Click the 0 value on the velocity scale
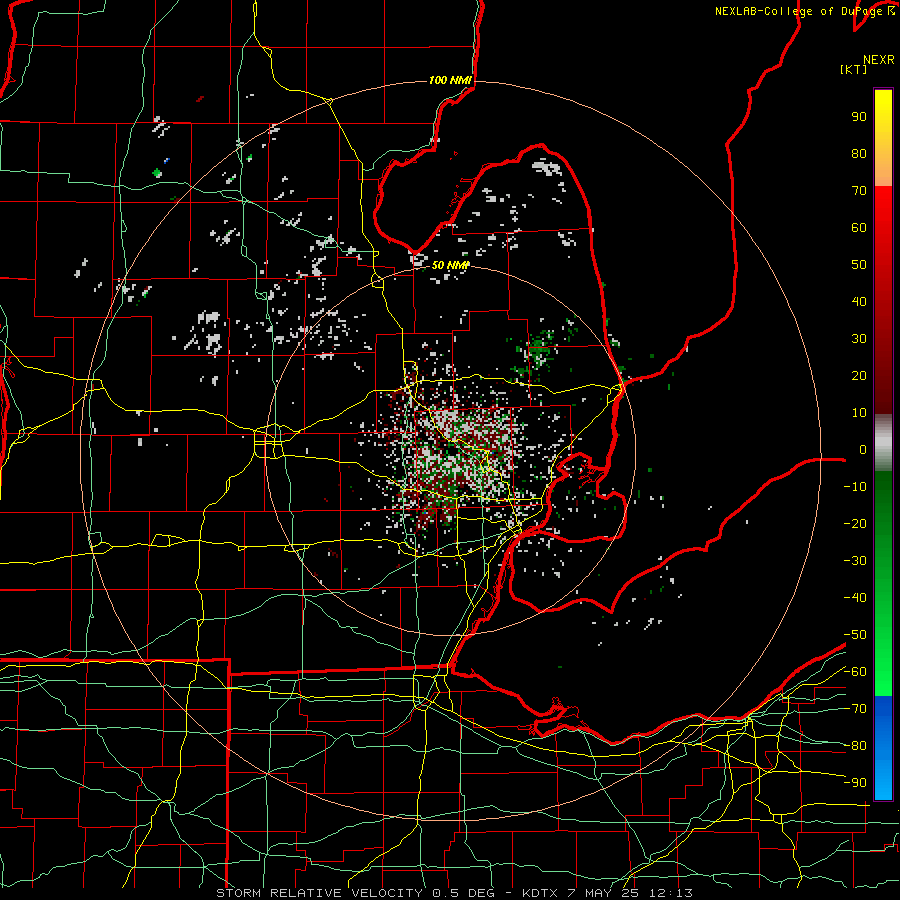Image resolution: width=900 pixels, height=900 pixels. click(863, 449)
